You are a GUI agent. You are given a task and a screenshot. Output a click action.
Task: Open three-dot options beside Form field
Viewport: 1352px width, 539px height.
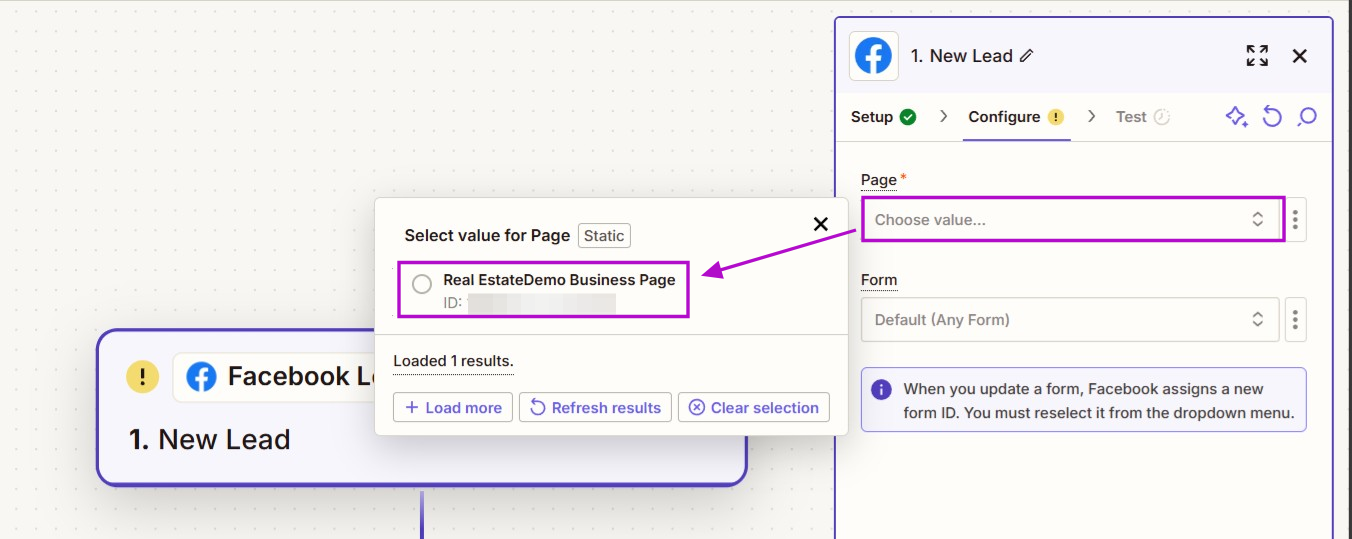coord(1295,320)
